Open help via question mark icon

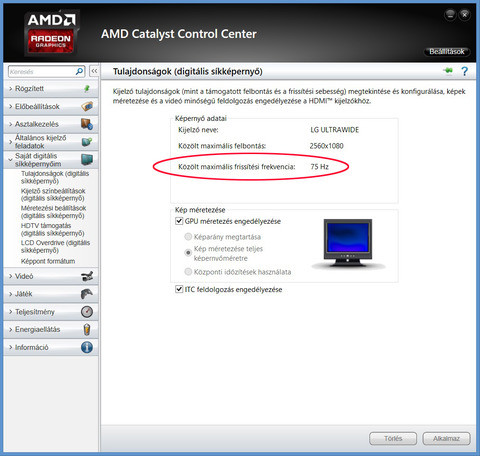point(464,71)
